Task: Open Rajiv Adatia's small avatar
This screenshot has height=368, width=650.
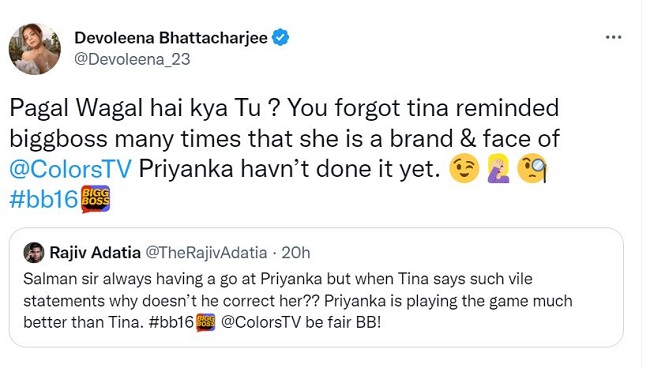Action: [34, 253]
